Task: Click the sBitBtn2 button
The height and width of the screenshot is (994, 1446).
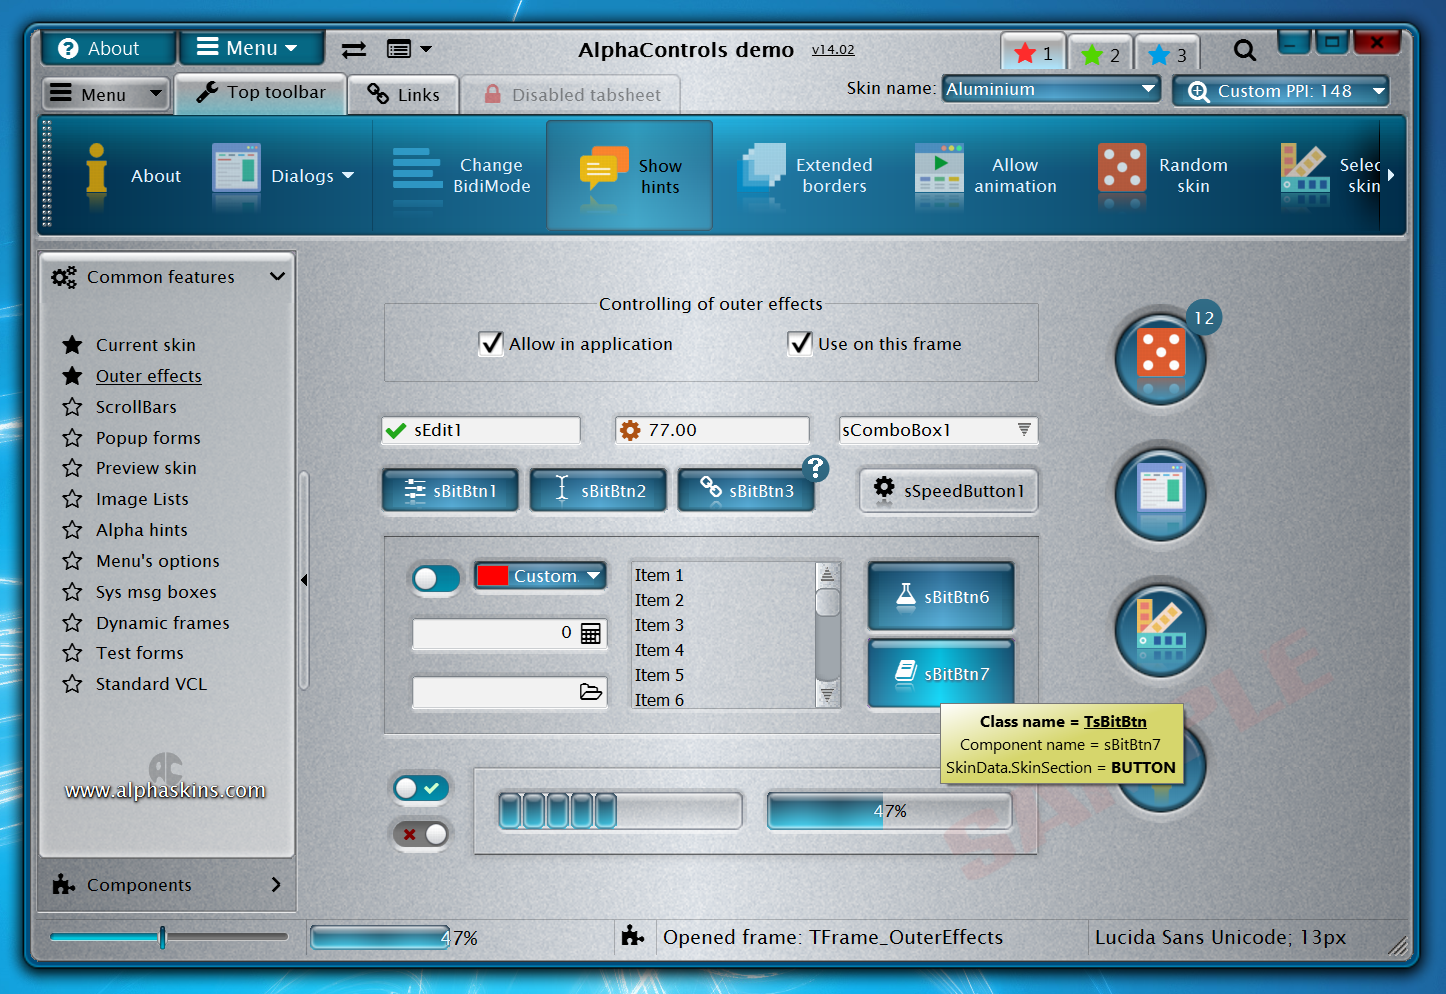Action: [598, 491]
